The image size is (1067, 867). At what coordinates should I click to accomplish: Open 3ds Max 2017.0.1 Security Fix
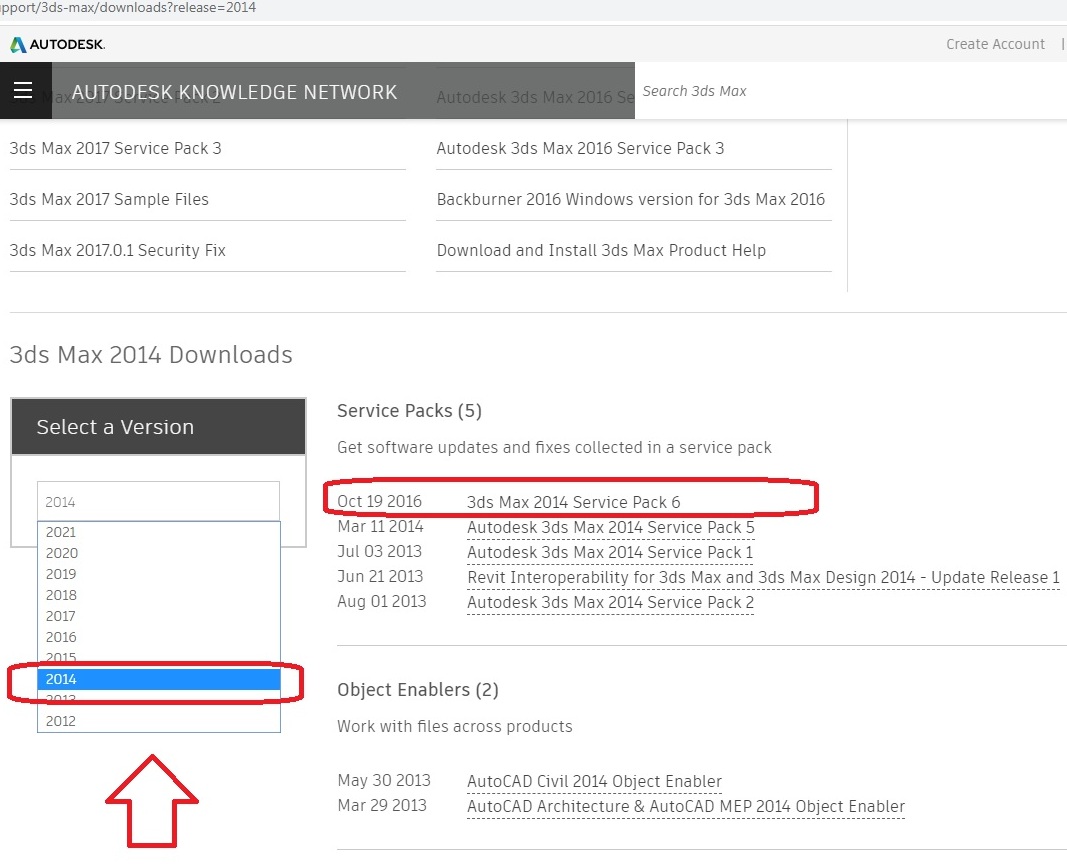118,250
